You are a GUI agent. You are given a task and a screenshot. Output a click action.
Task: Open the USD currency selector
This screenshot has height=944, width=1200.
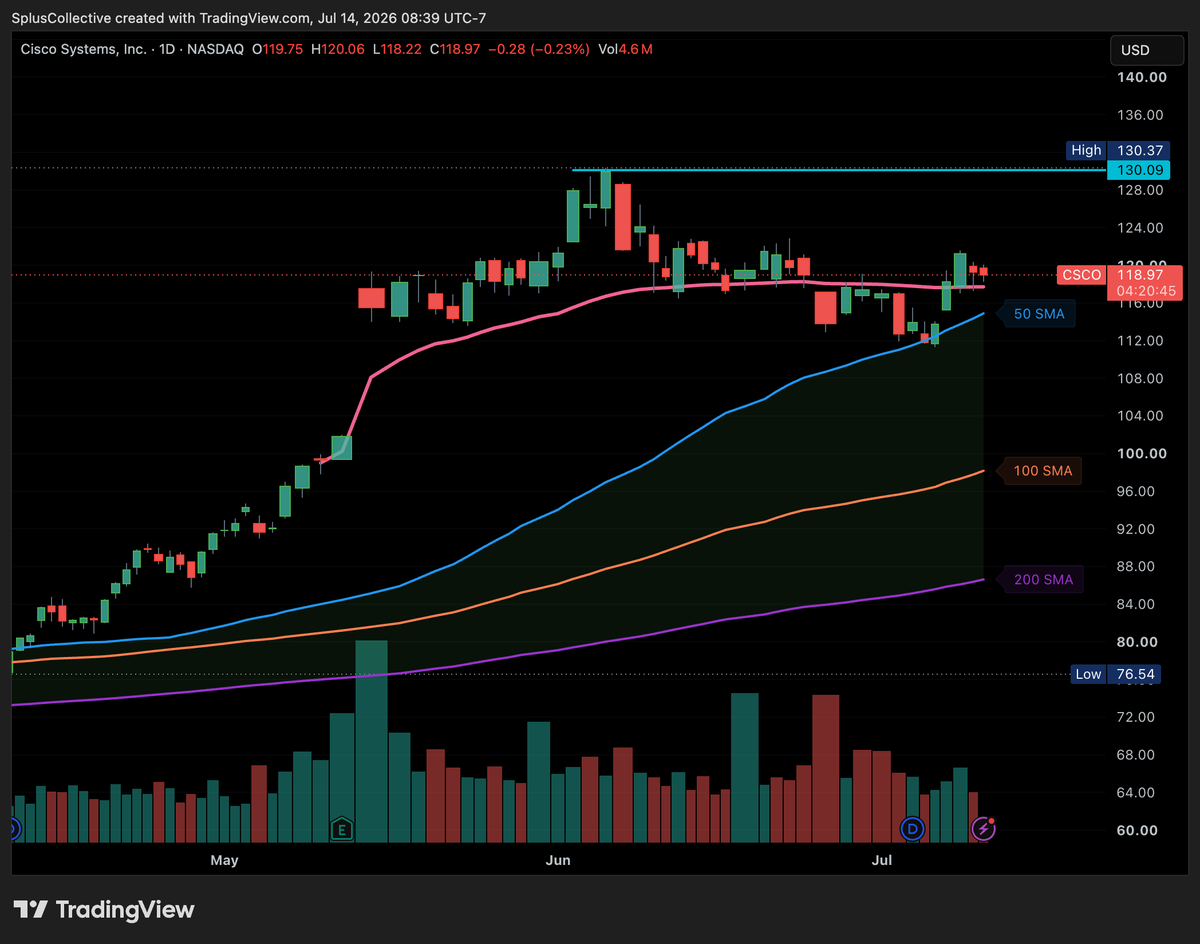click(1145, 50)
